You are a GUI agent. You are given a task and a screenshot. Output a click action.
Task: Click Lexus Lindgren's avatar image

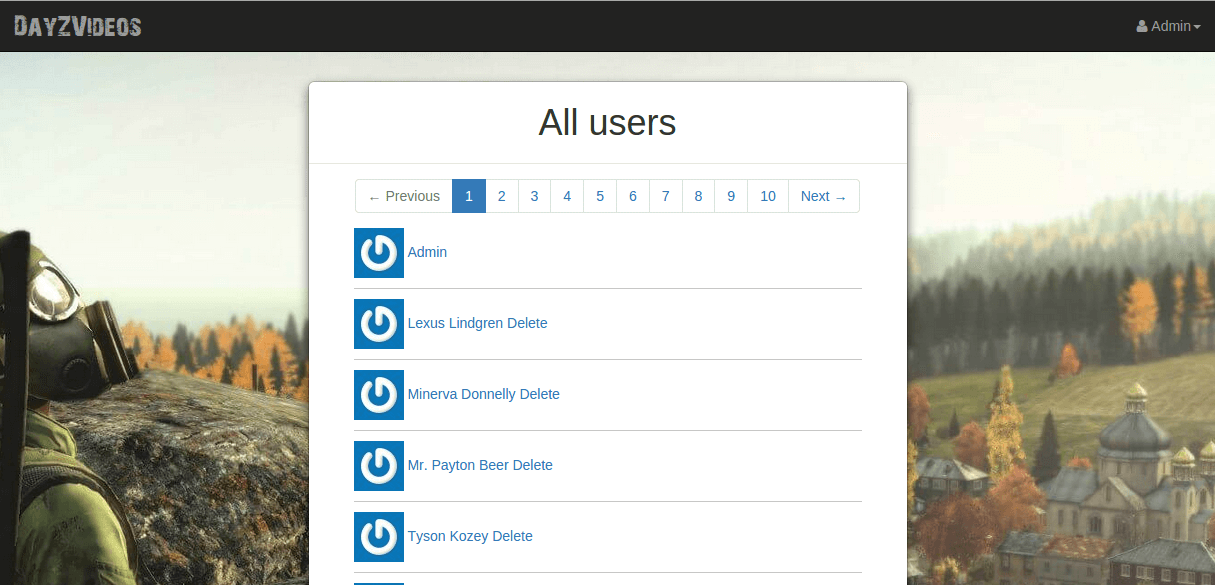pos(379,324)
